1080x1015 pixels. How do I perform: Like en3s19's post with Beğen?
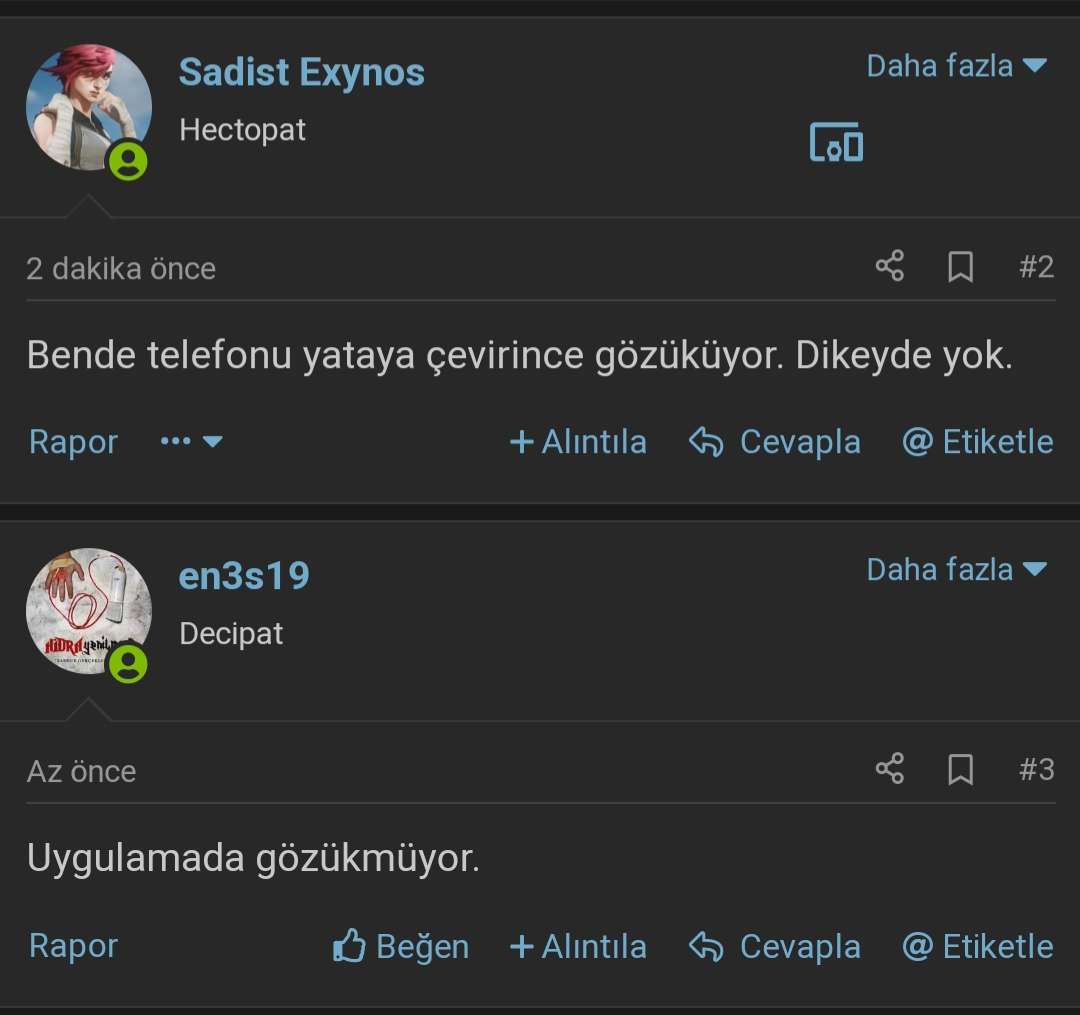coord(400,946)
